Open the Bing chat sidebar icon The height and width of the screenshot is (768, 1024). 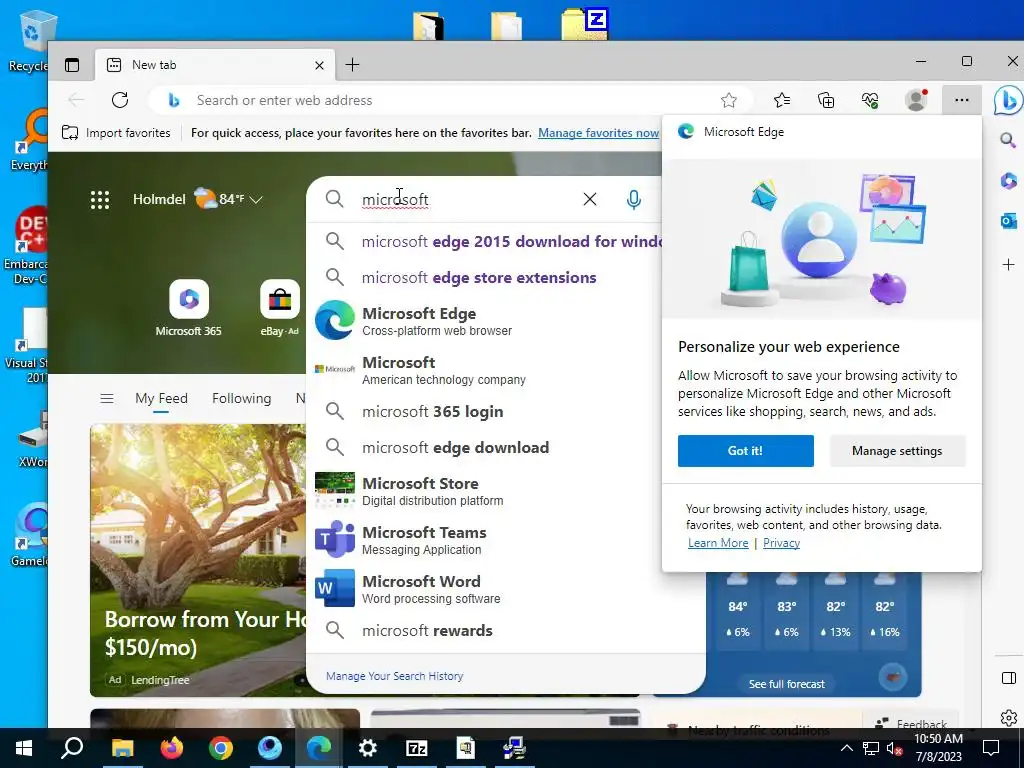pos(1007,100)
